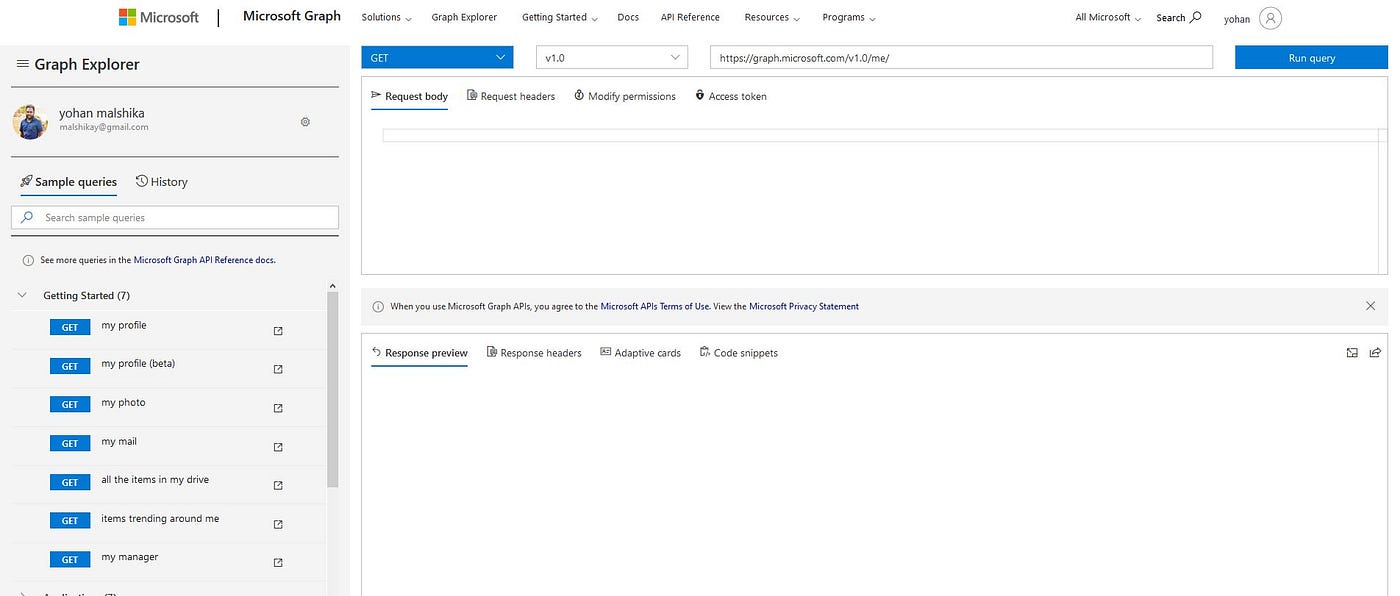Open the Adaptive cards tab
The image size is (1400, 596).
point(641,353)
